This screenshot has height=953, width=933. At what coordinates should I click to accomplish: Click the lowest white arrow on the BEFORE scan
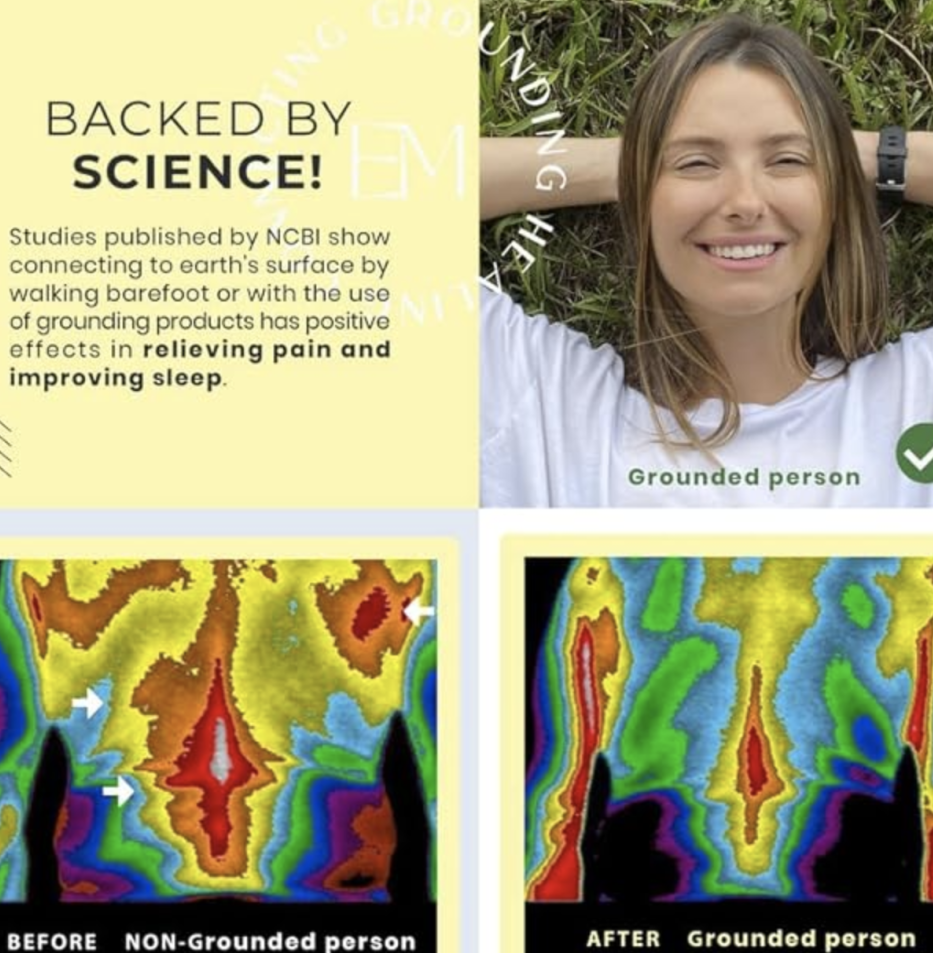pyautogui.click(x=119, y=790)
